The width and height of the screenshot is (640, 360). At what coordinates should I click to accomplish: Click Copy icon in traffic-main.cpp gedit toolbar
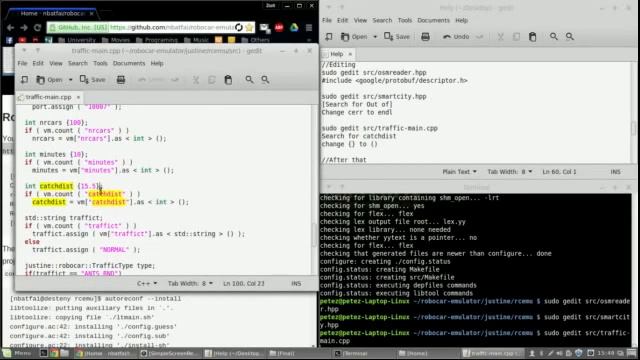[211, 80]
